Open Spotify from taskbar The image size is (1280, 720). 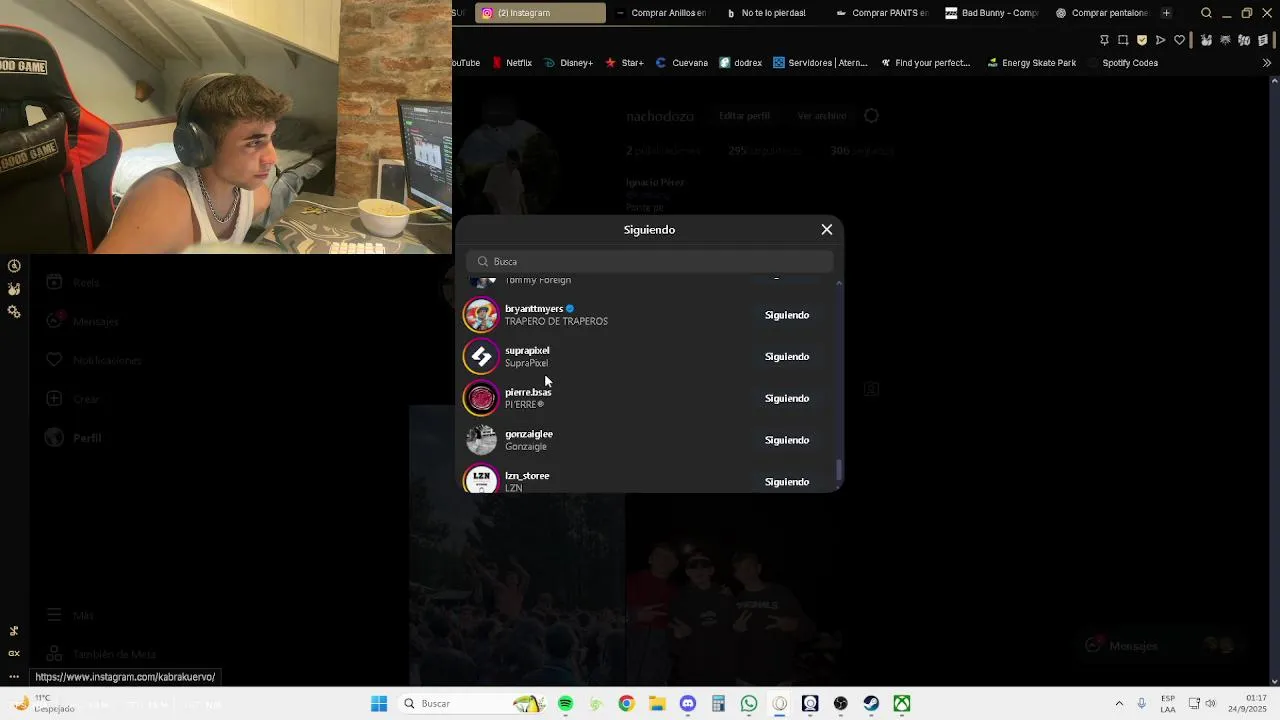pos(565,704)
